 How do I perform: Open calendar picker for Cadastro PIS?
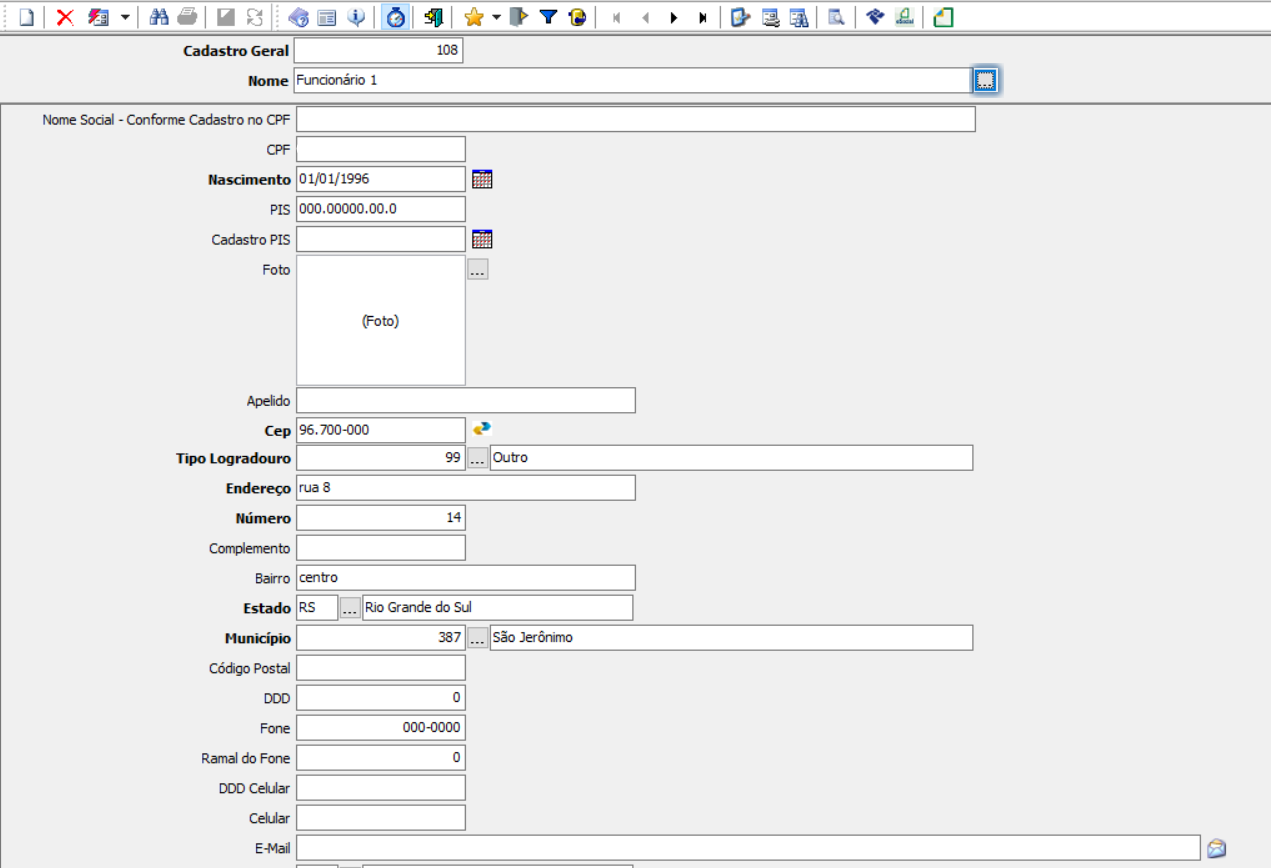pyautogui.click(x=482, y=239)
